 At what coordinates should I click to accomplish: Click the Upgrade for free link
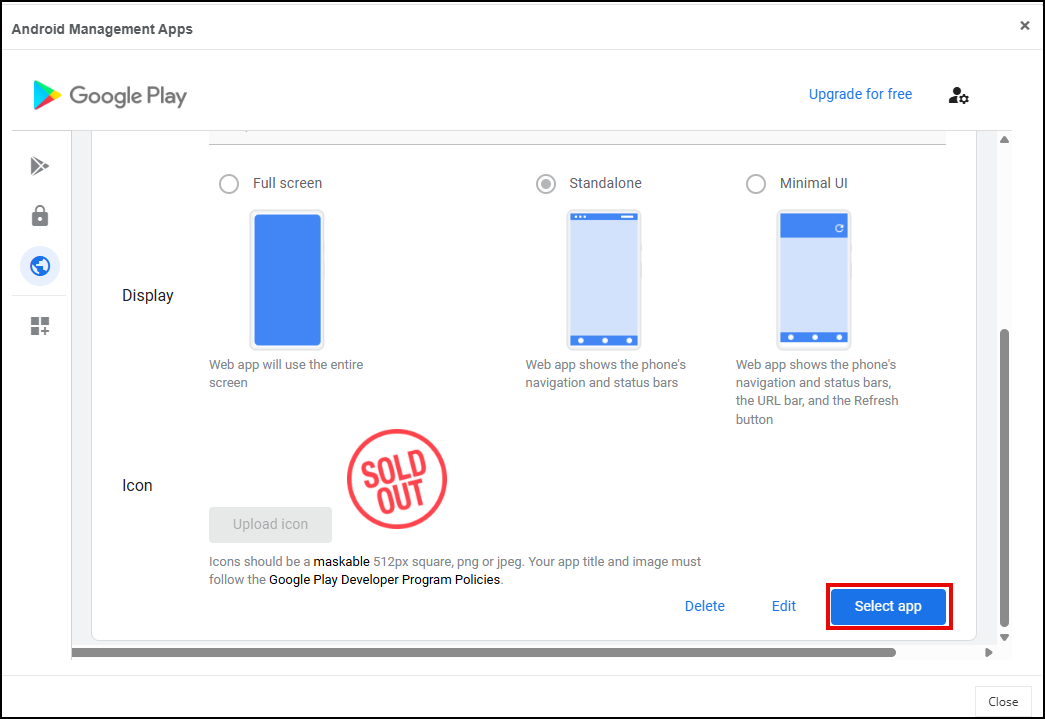click(860, 94)
